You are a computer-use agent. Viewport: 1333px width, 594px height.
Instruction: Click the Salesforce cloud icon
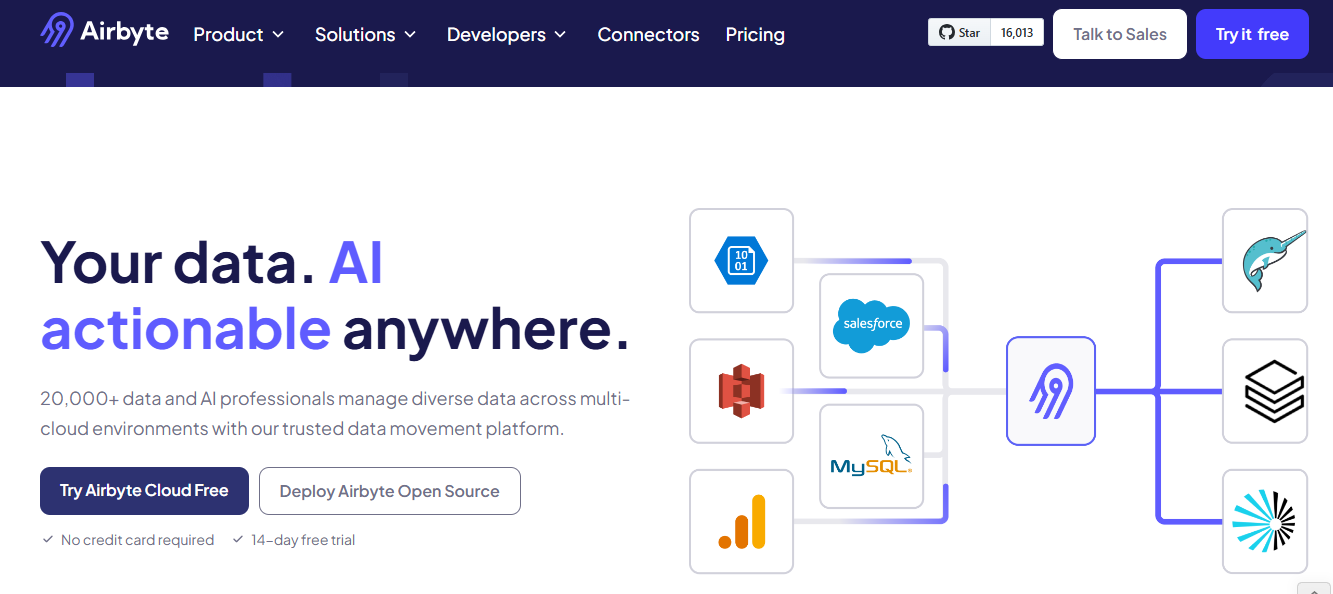click(872, 326)
